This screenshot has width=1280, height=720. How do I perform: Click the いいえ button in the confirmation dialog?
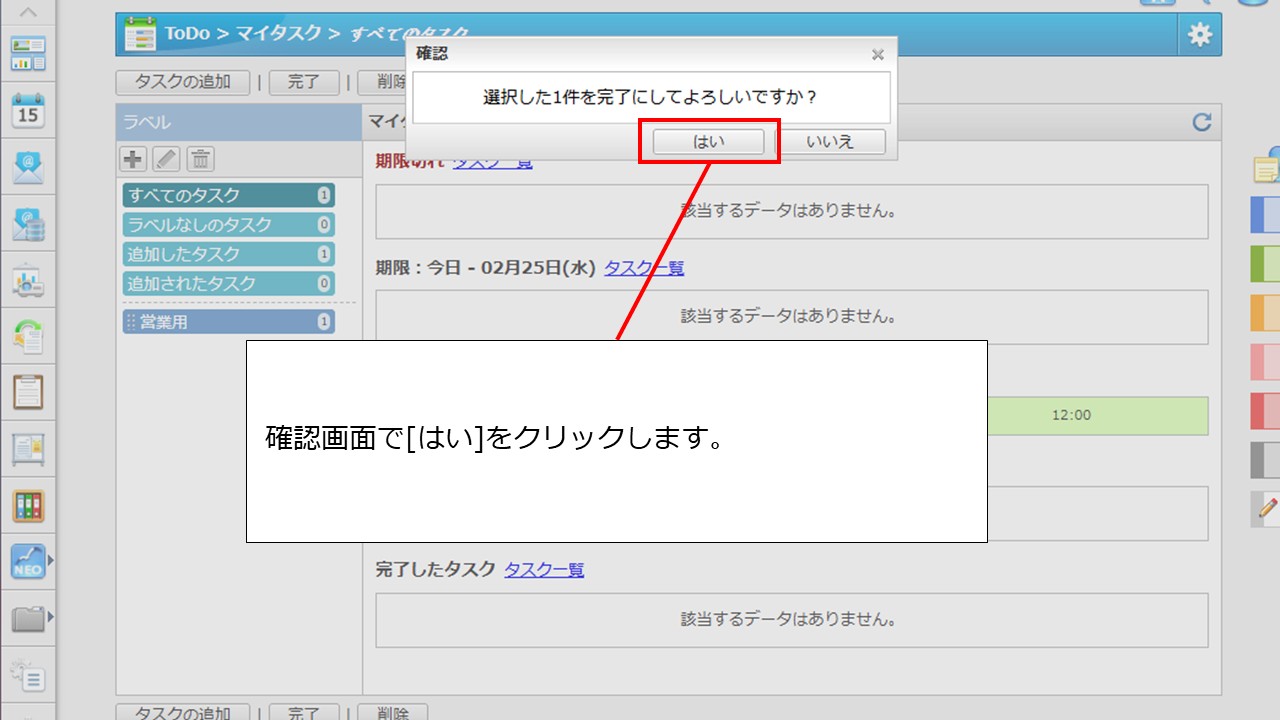[830, 142]
